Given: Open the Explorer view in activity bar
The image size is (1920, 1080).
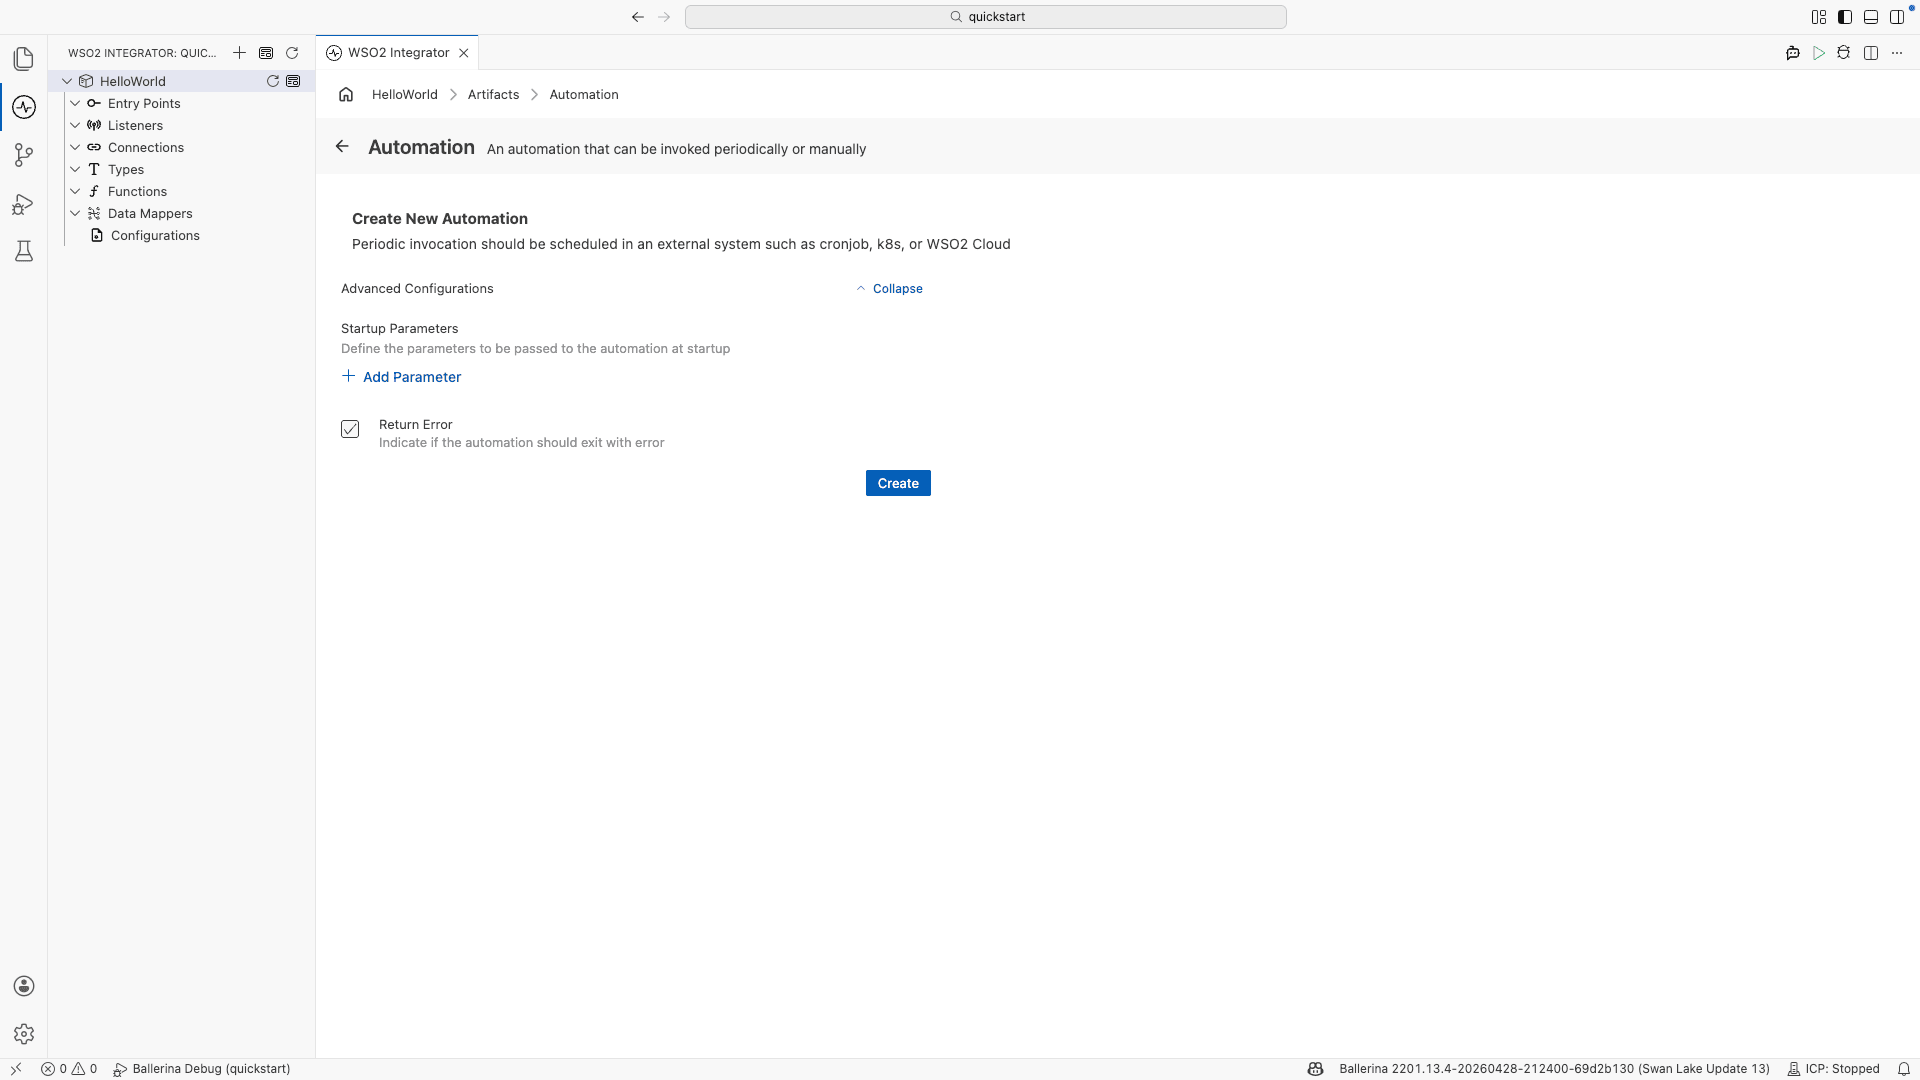Looking at the screenshot, I should tap(24, 59).
